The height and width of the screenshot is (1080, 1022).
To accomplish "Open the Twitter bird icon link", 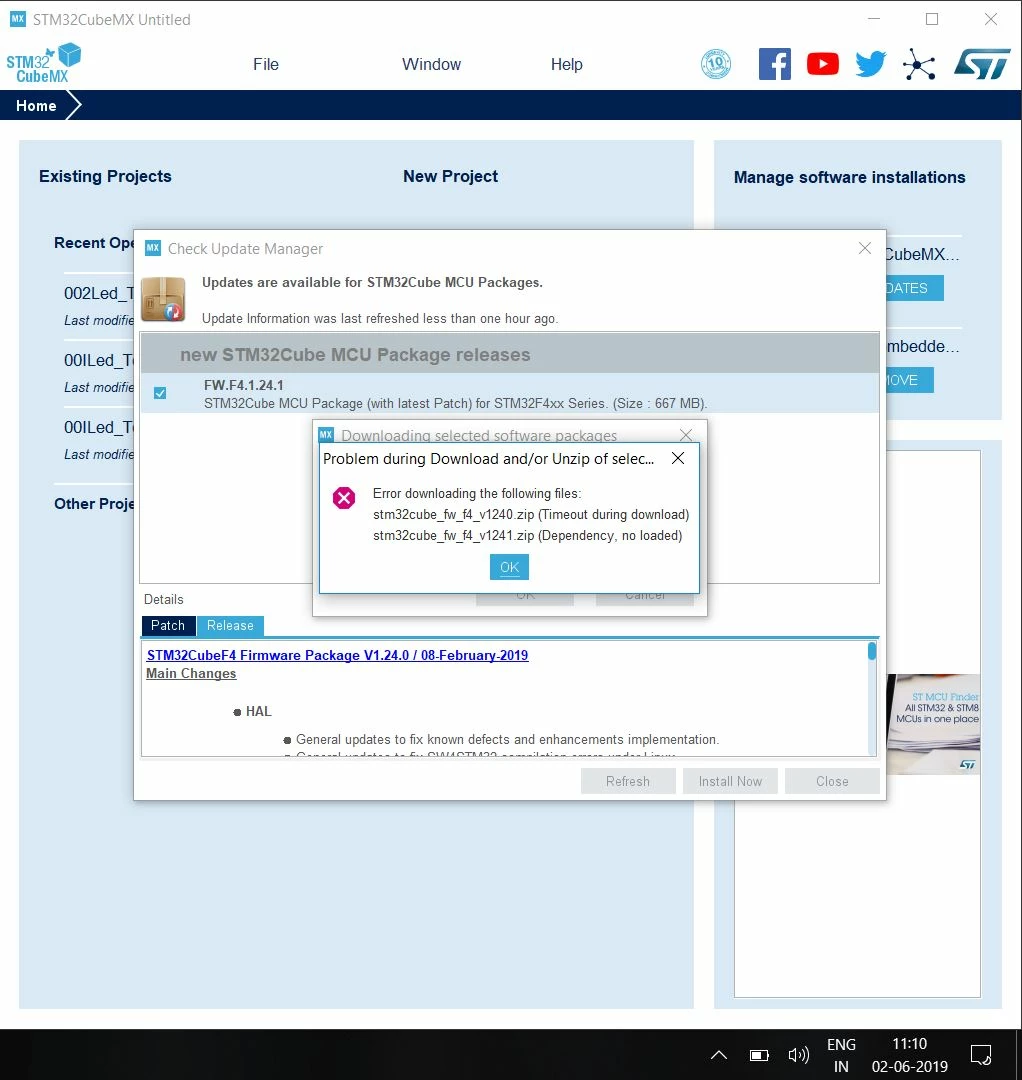I will click(x=870, y=64).
